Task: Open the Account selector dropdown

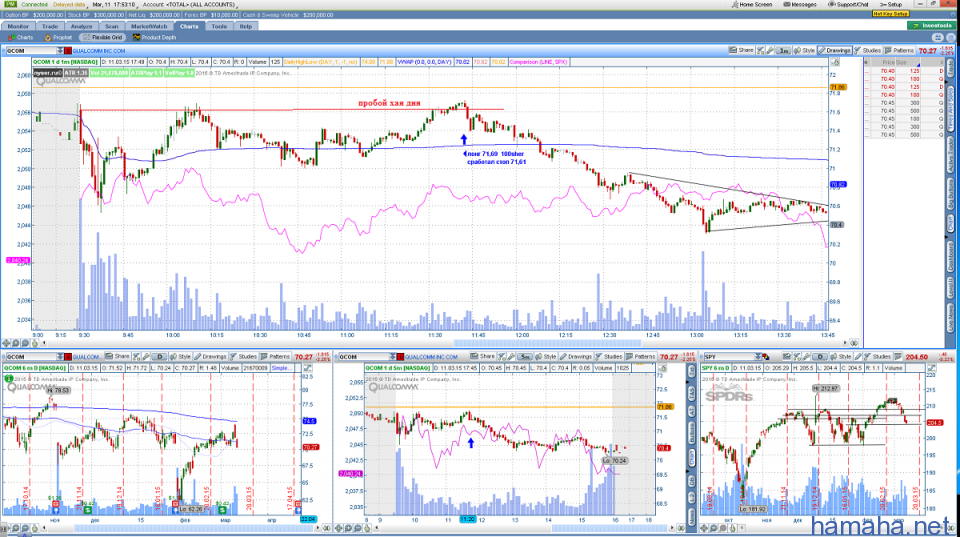Action: point(189,4)
